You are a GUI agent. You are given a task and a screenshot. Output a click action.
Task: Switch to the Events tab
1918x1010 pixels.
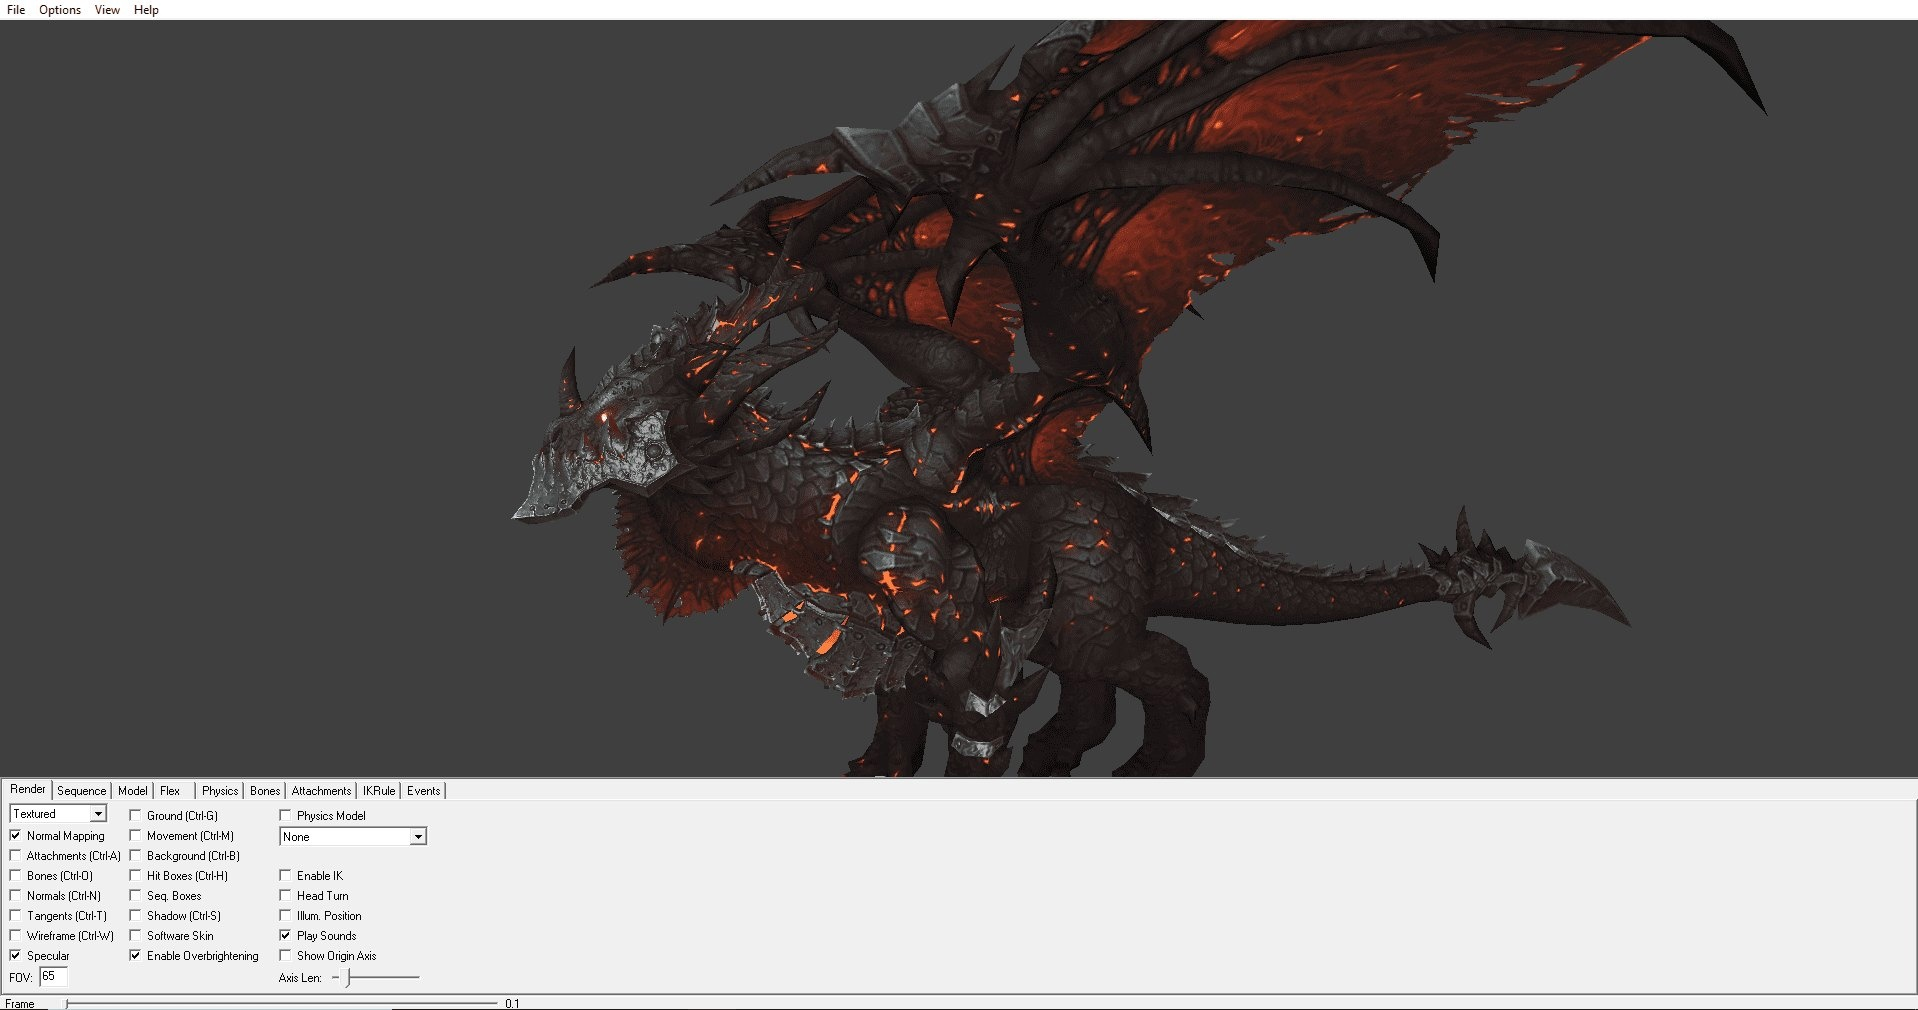(423, 791)
